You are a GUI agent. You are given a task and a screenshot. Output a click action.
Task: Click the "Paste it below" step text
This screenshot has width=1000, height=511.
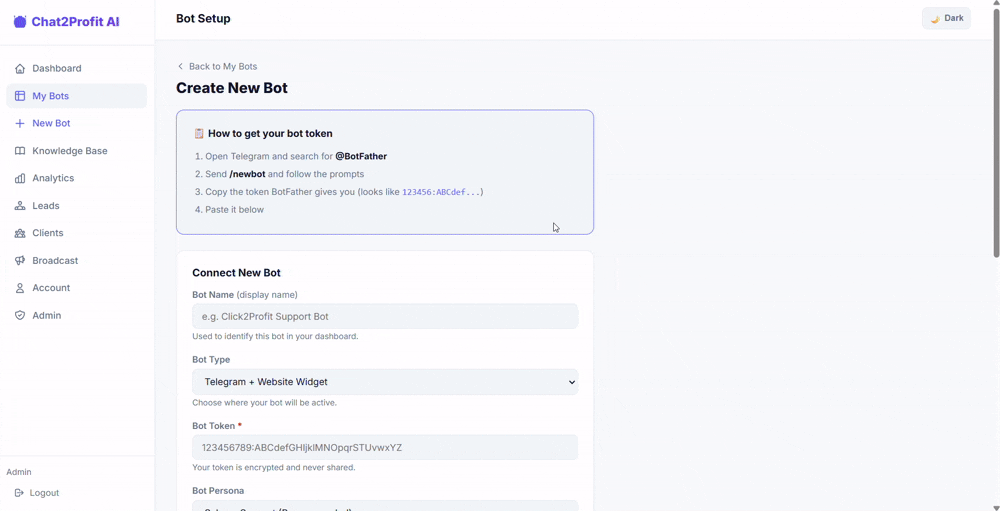[234, 209]
